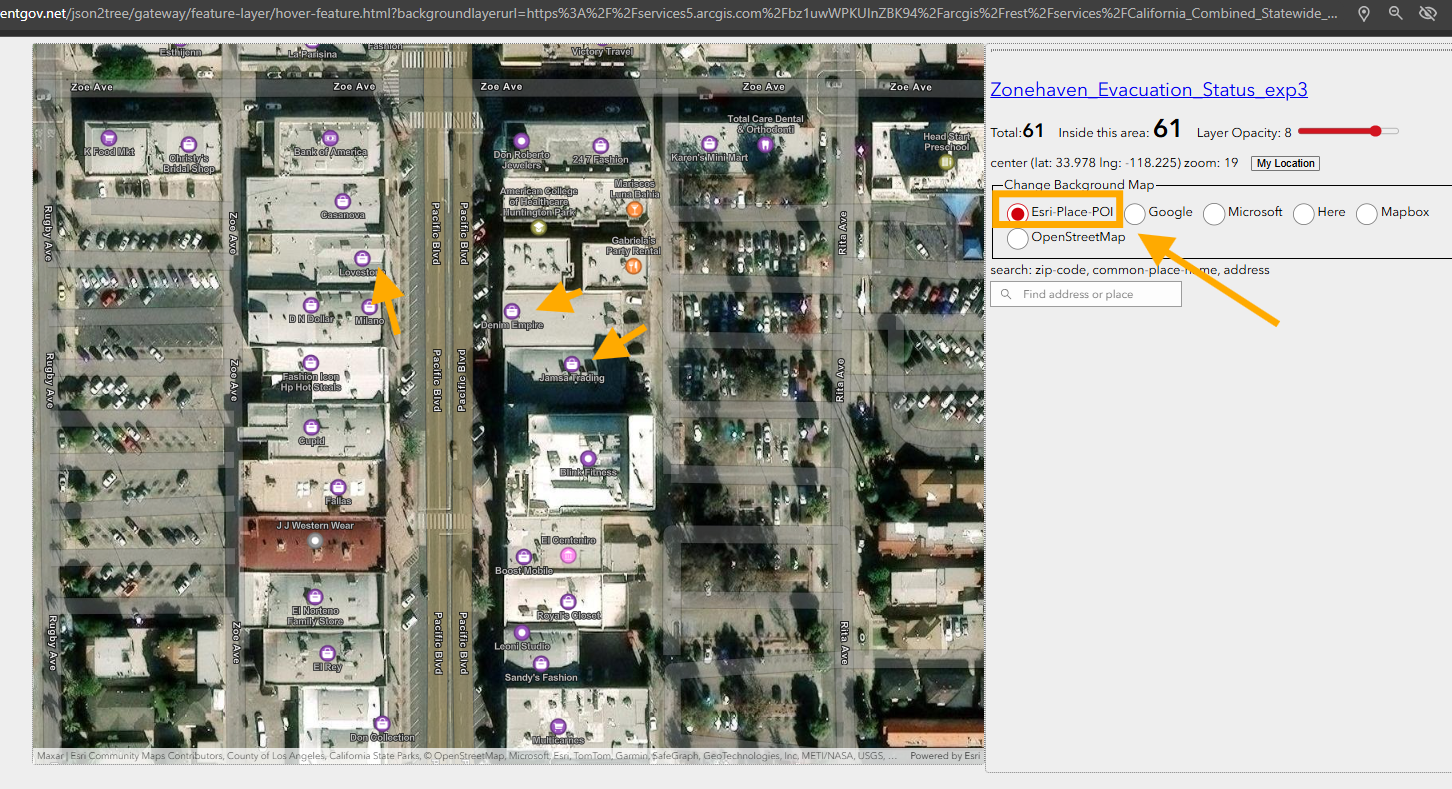Viewport: 1452px width, 789px height.
Task: Select the Milano shop marker
Action: (x=369, y=307)
